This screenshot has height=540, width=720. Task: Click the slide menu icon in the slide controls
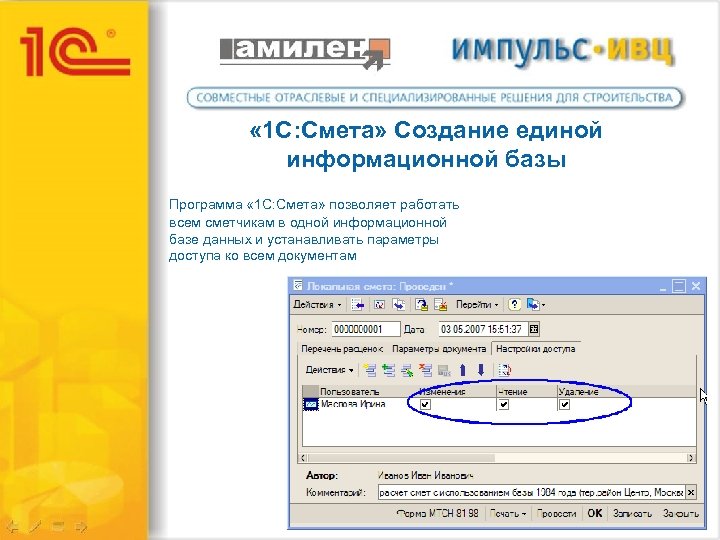click(x=58, y=526)
